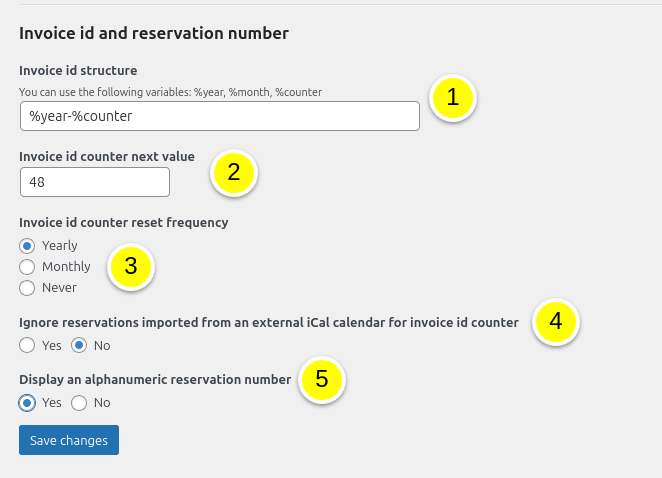Select Yearly counter reset frequency

[27, 245]
